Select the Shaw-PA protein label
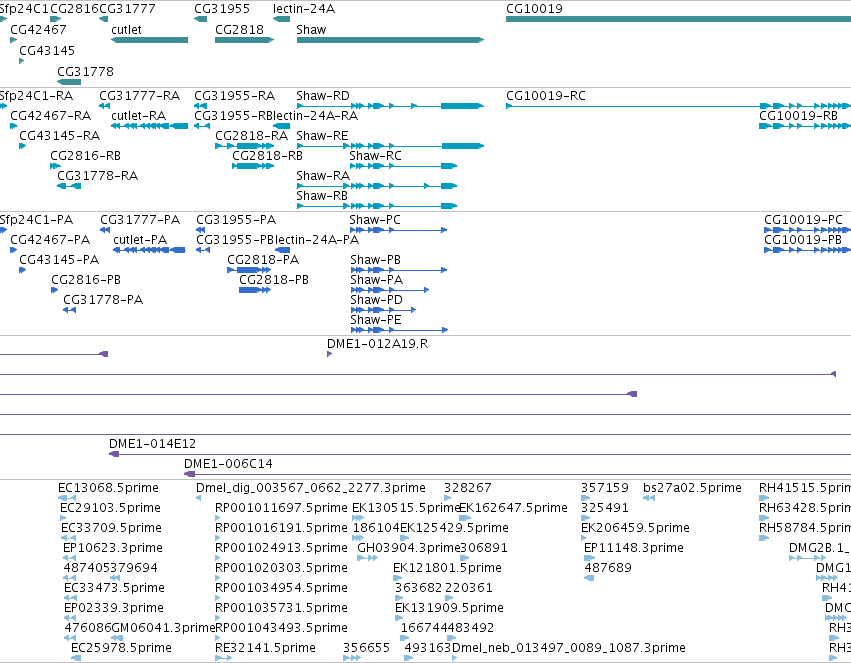851x663 pixels. (377, 280)
